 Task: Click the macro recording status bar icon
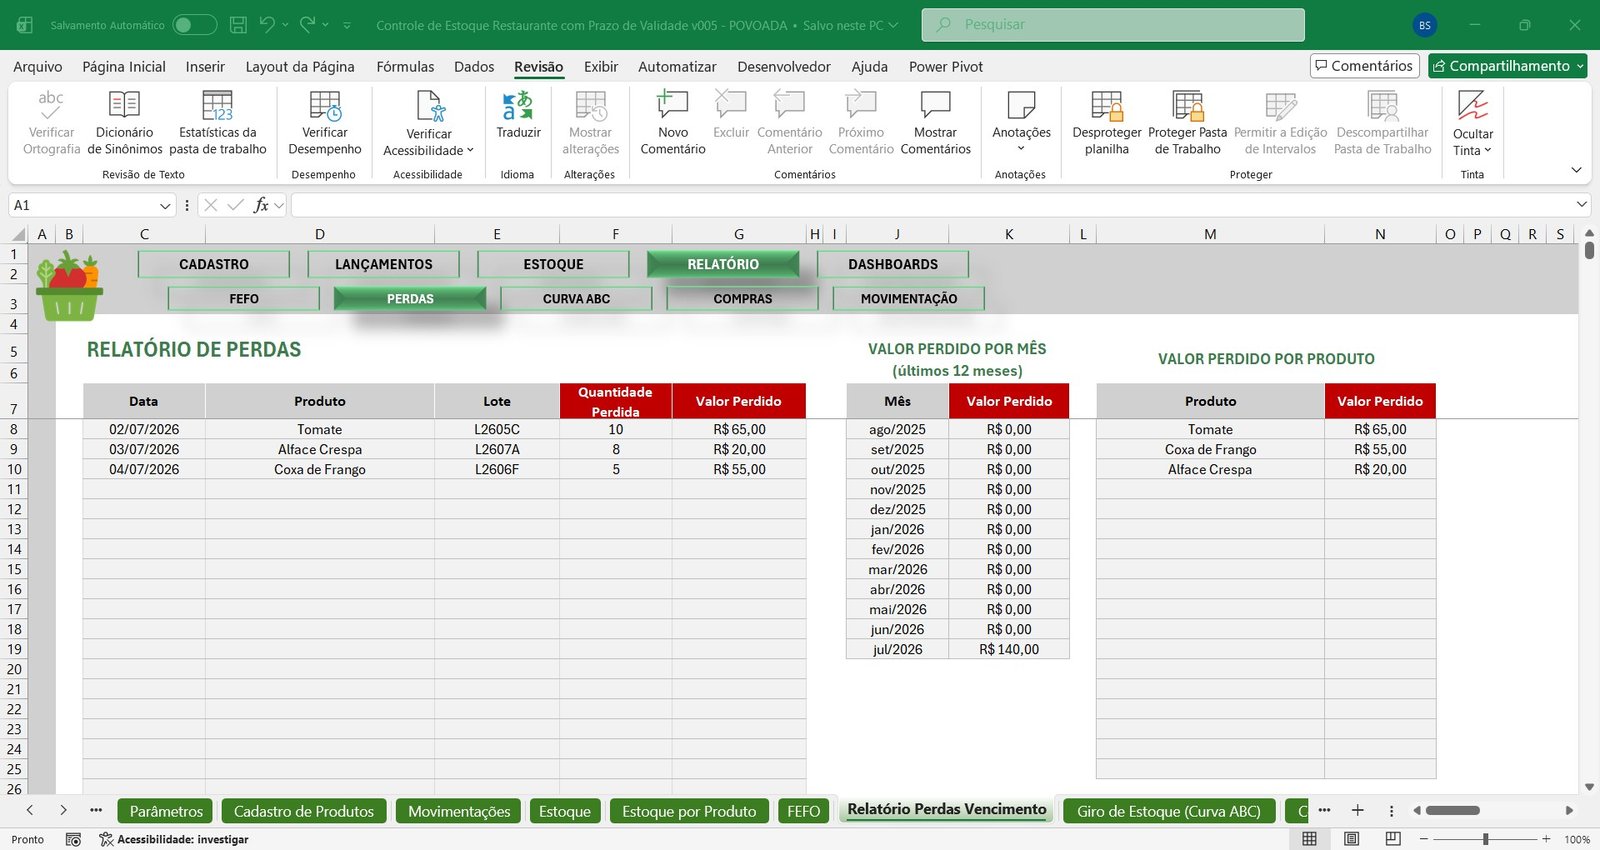point(73,839)
